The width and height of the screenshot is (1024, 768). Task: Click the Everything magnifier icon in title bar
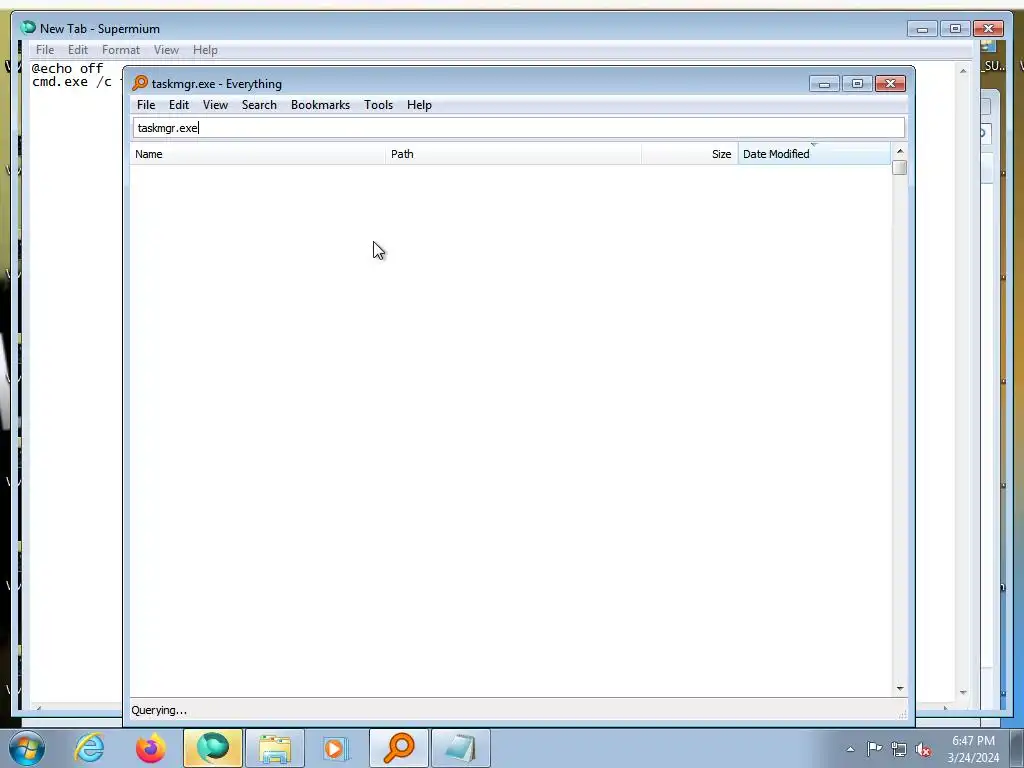click(x=140, y=83)
